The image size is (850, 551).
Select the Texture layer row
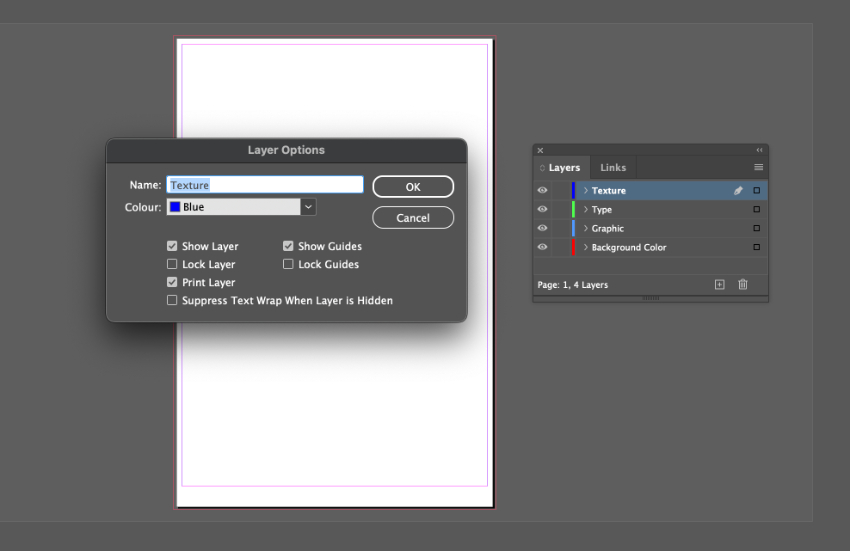pyautogui.click(x=651, y=190)
